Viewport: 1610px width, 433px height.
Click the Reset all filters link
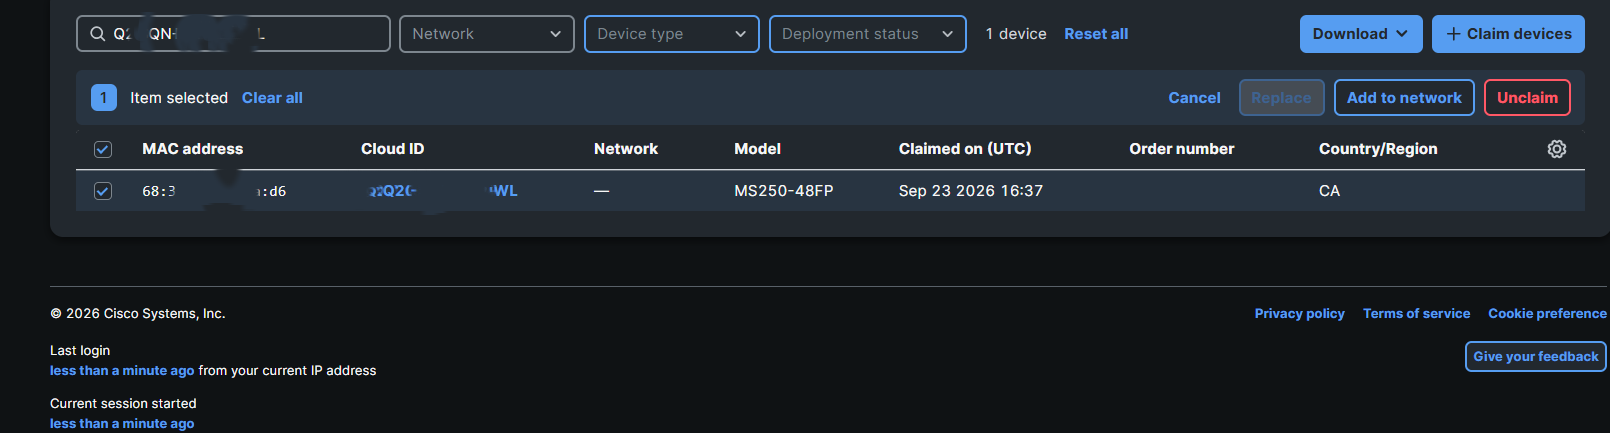point(1096,34)
